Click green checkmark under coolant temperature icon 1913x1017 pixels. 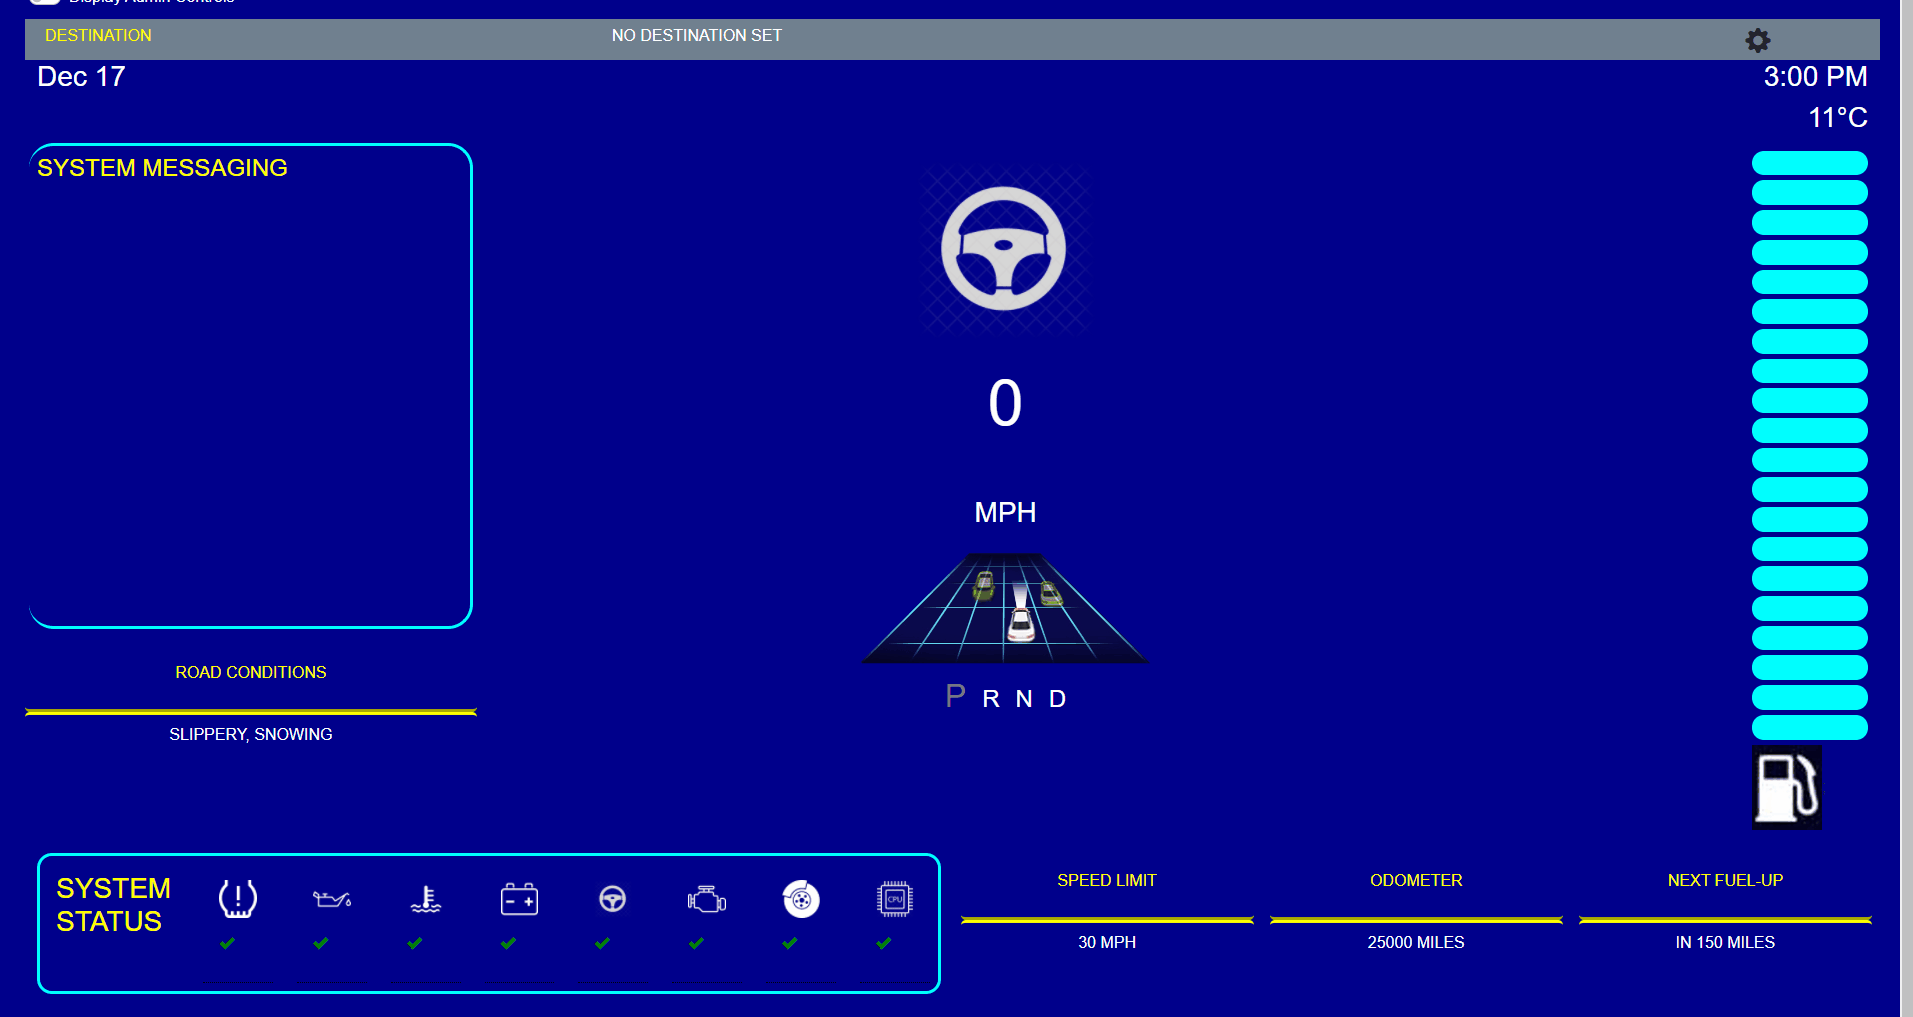click(x=415, y=943)
